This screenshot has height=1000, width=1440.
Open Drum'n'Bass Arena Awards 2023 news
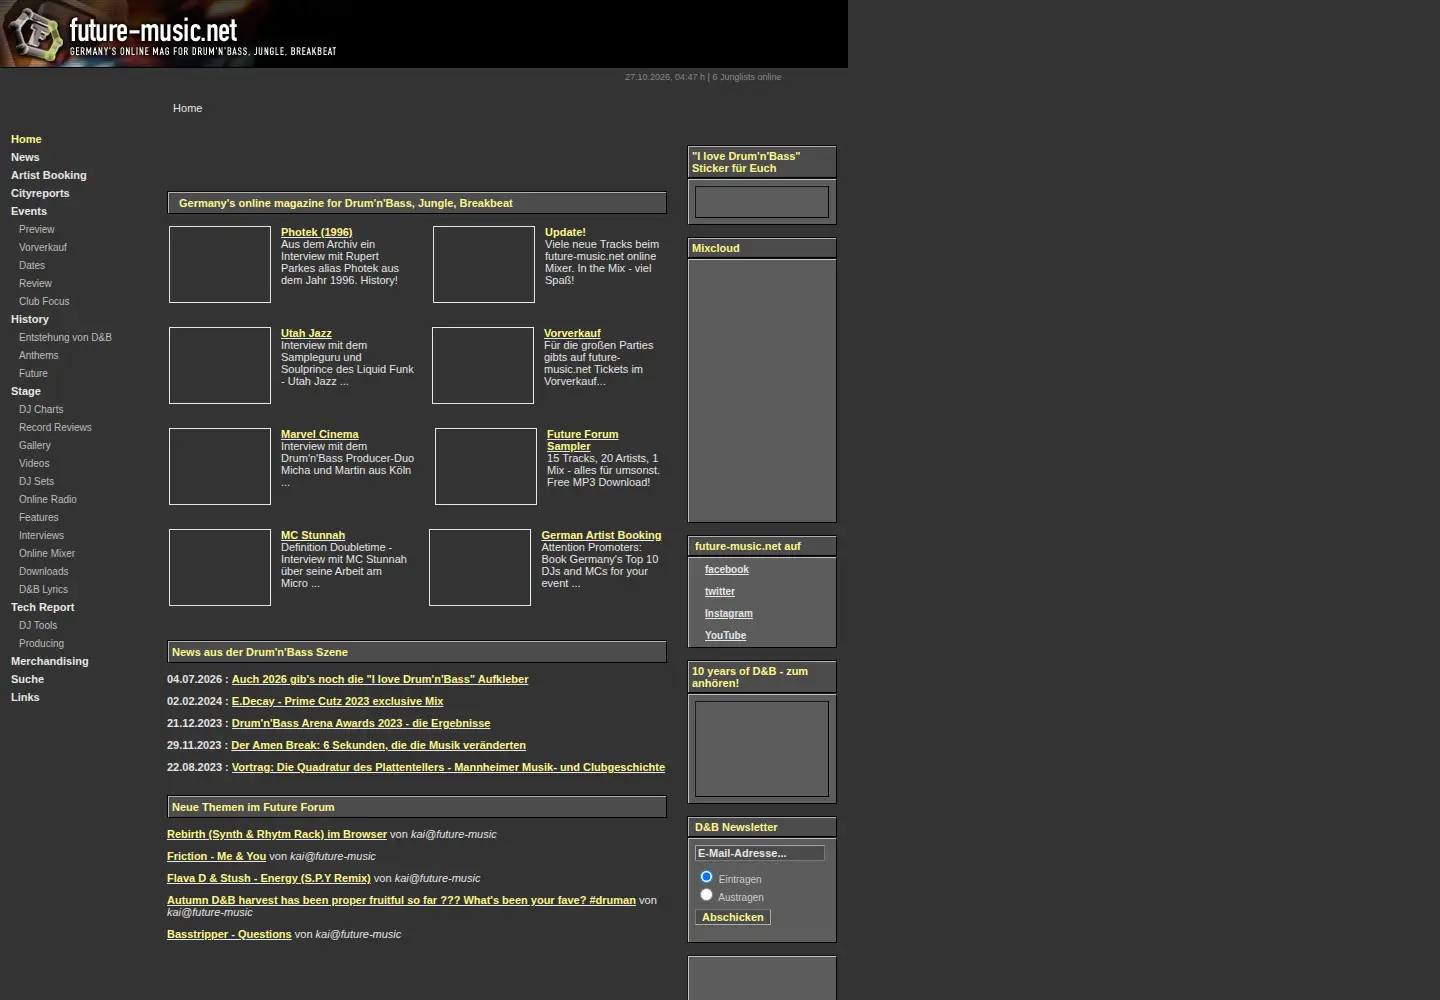361,723
